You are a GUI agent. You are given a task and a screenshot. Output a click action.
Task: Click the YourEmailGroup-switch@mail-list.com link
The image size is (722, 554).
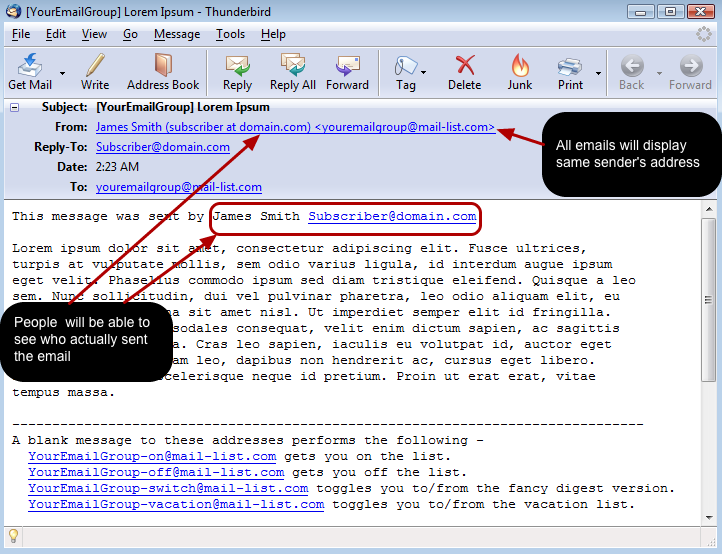click(168, 488)
